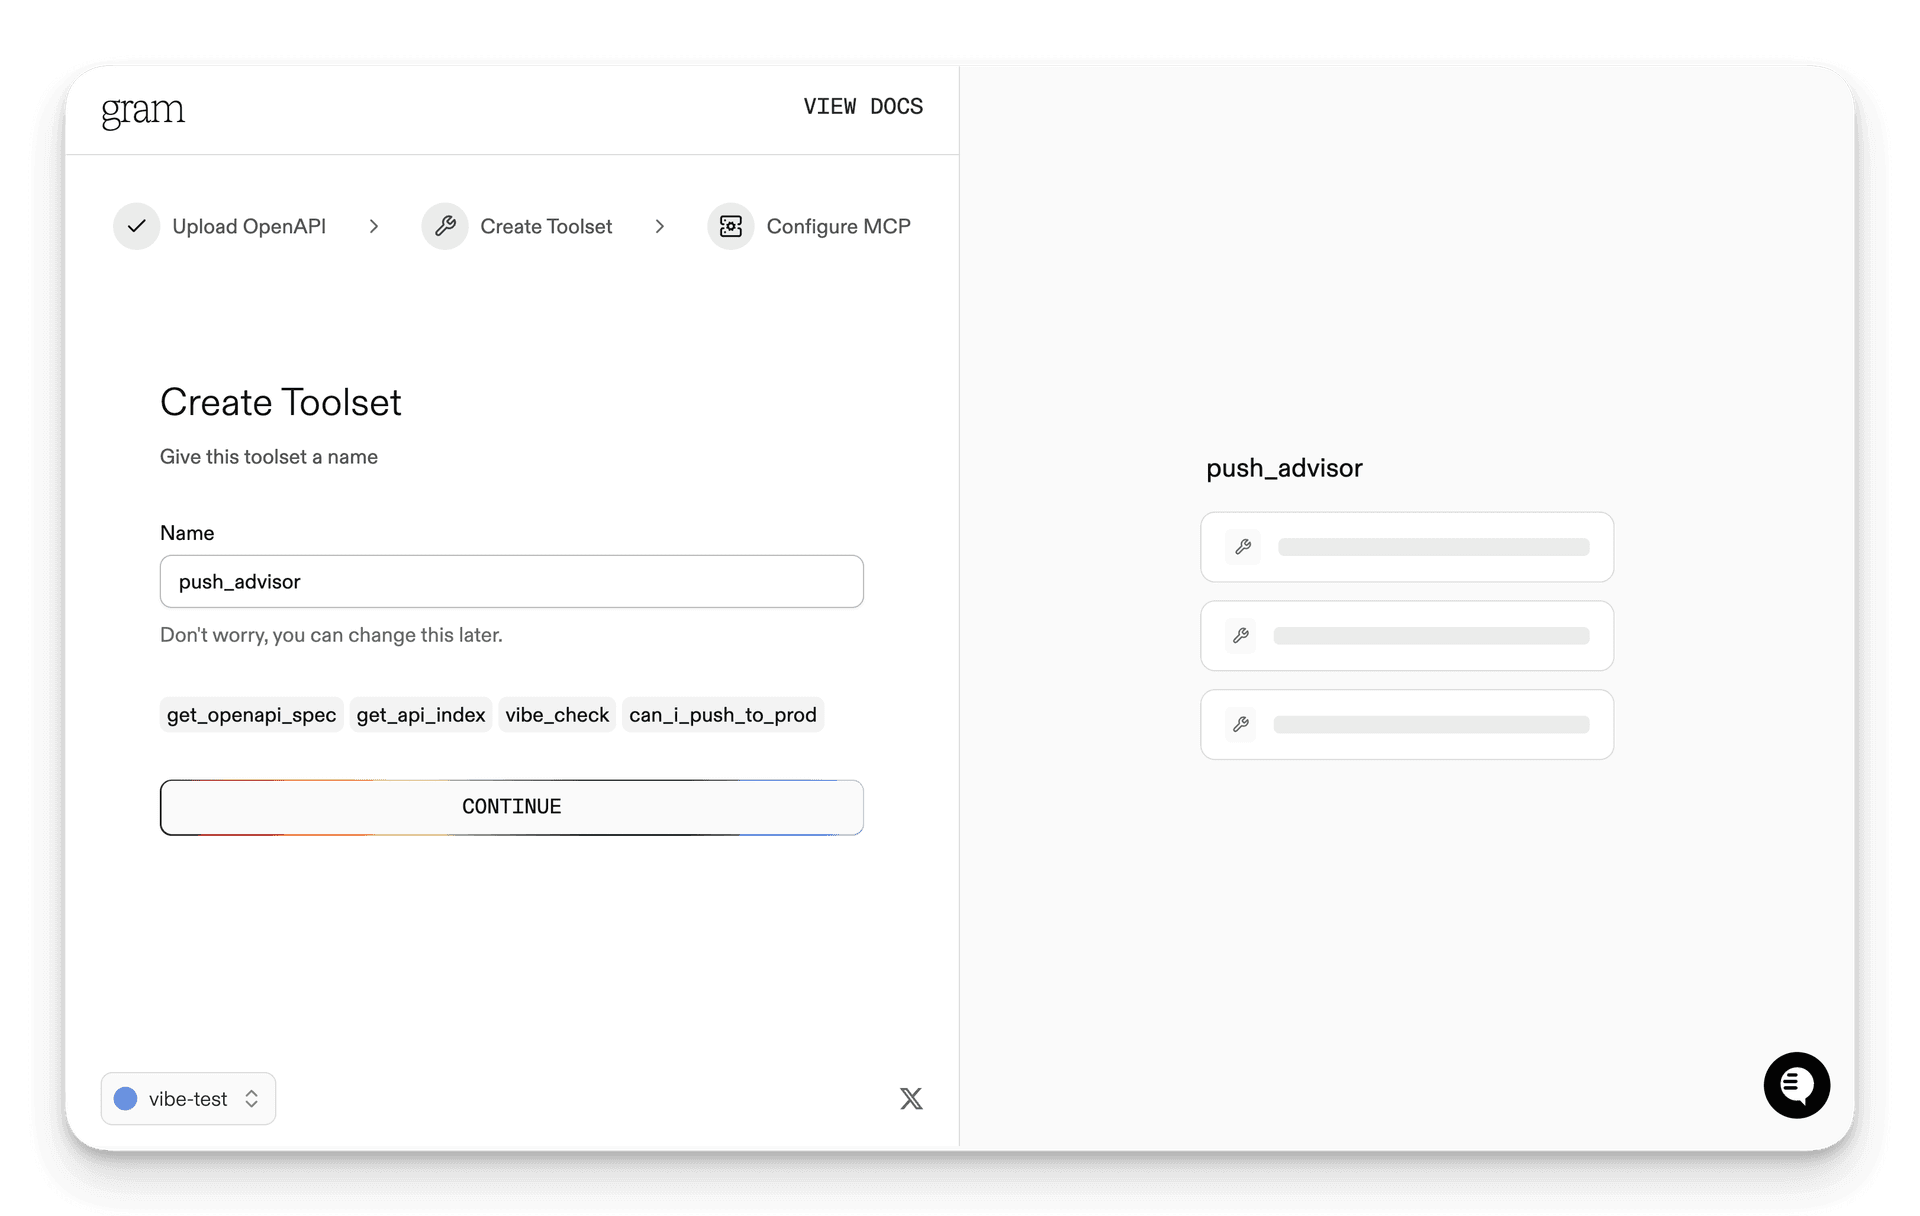The height and width of the screenshot is (1216, 1920).
Task: Click the gram logo
Action: (143, 110)
